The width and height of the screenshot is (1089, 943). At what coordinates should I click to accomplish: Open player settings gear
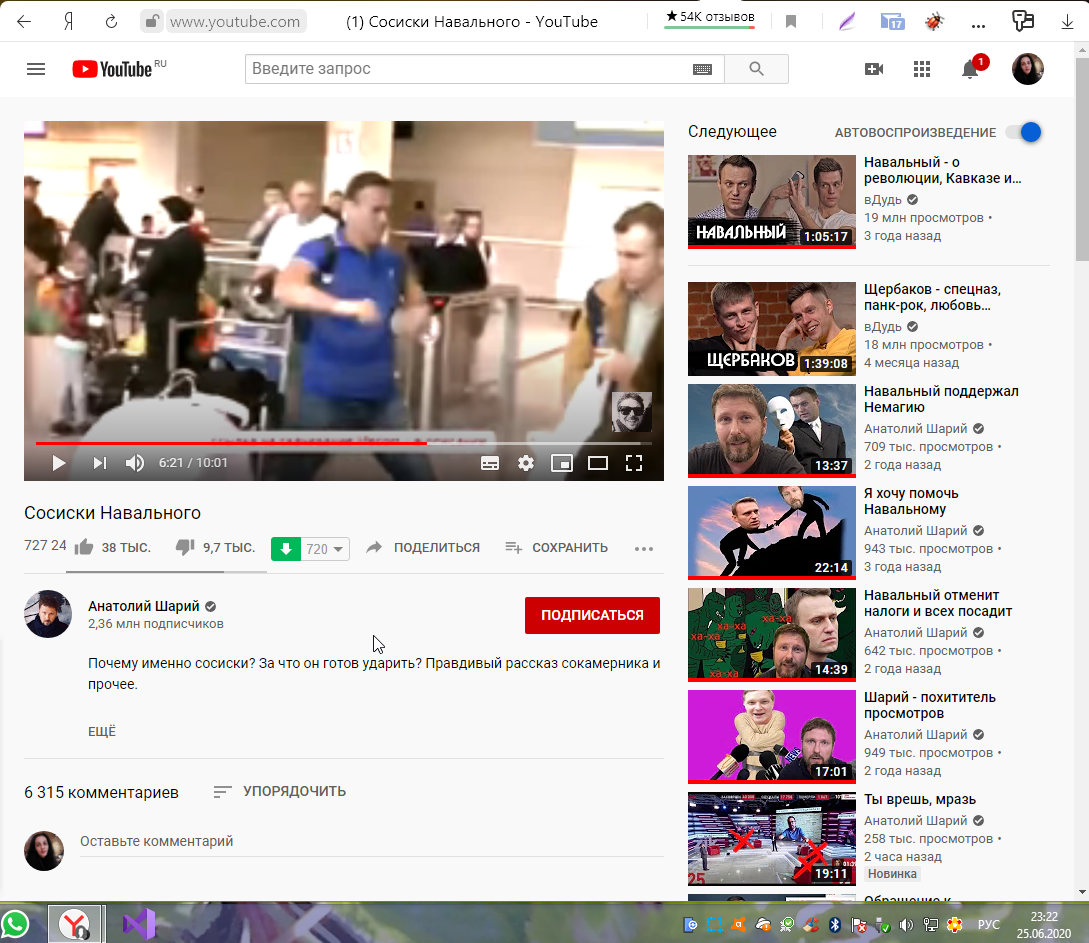pos(526,463)
